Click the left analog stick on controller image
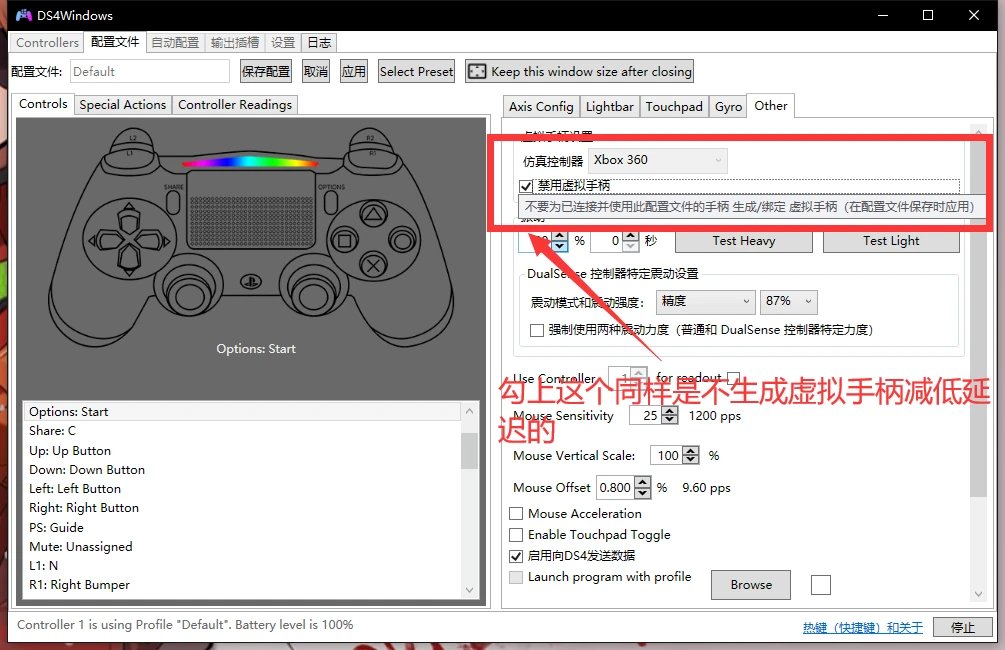 point(188,296)
